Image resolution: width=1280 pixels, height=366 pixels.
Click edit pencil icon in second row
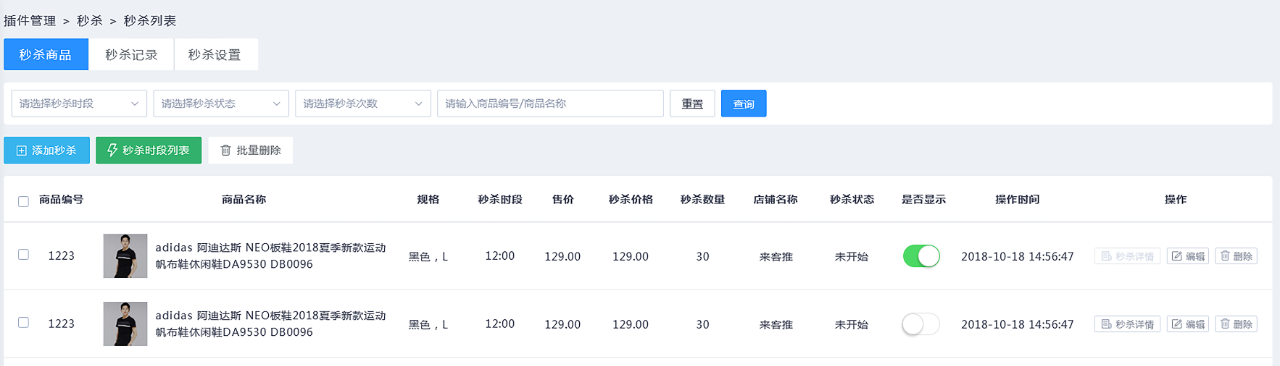pyautogui.click(x=1177, y=324)
